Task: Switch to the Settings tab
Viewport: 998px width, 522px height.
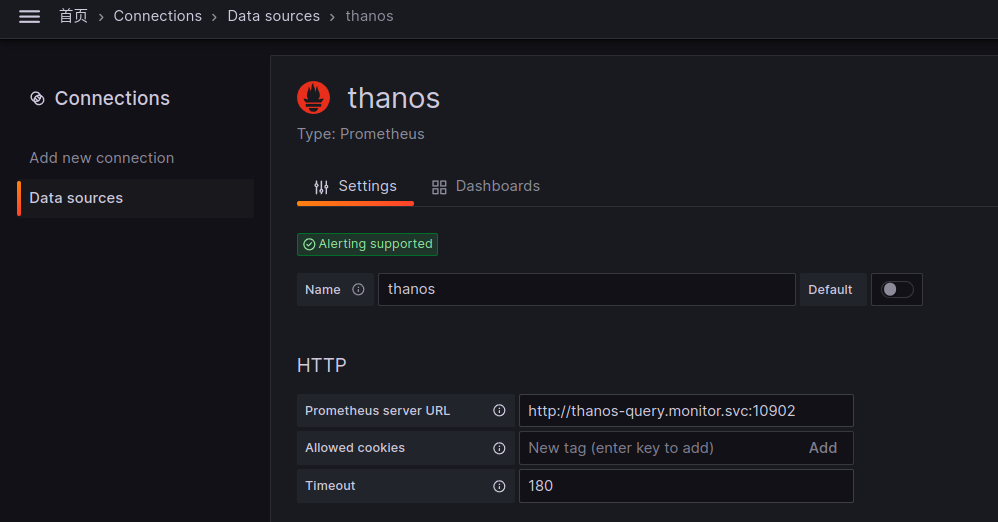Action: tap(355, 187)
